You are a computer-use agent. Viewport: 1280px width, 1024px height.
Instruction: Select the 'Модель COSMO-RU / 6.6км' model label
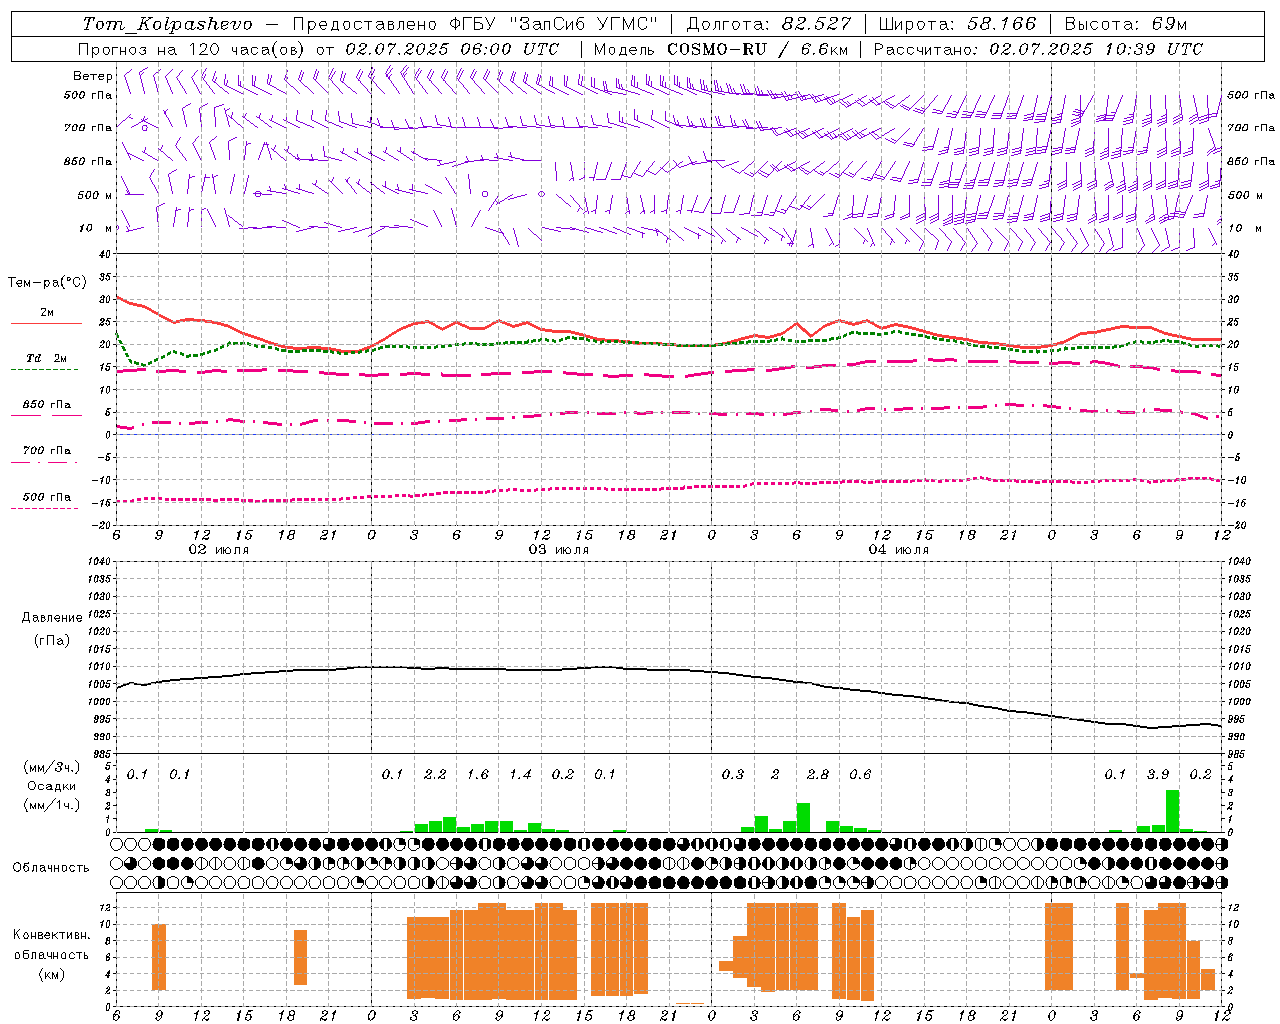tap(720, 49)
